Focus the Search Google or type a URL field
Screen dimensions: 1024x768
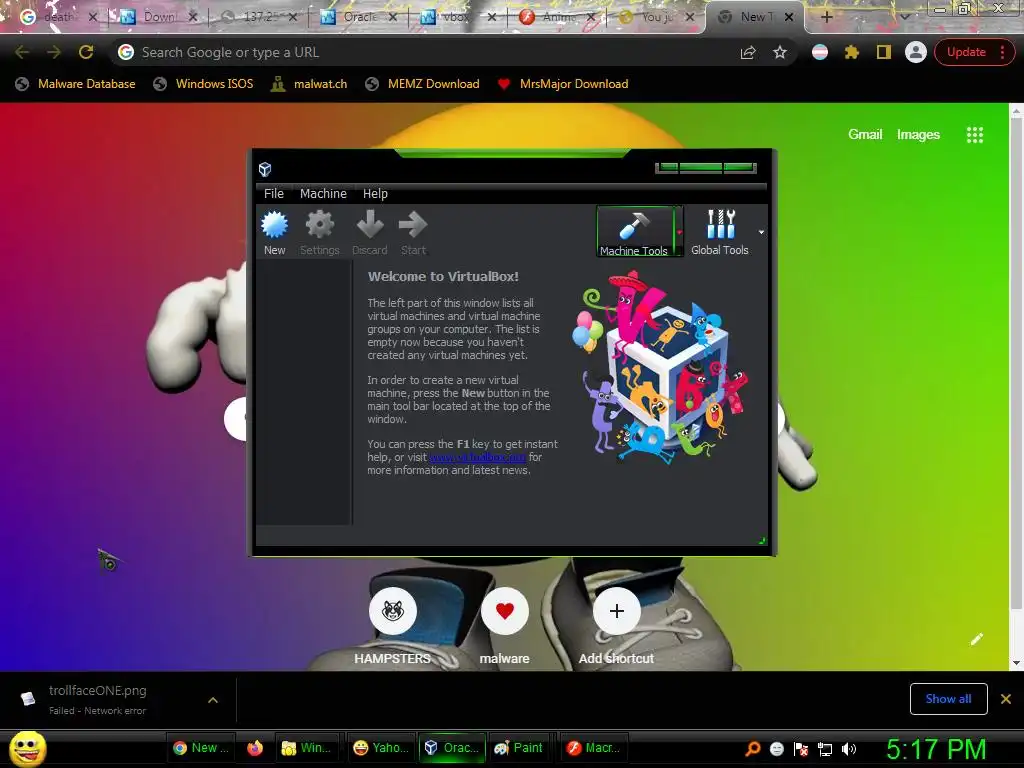pos(431,52)
